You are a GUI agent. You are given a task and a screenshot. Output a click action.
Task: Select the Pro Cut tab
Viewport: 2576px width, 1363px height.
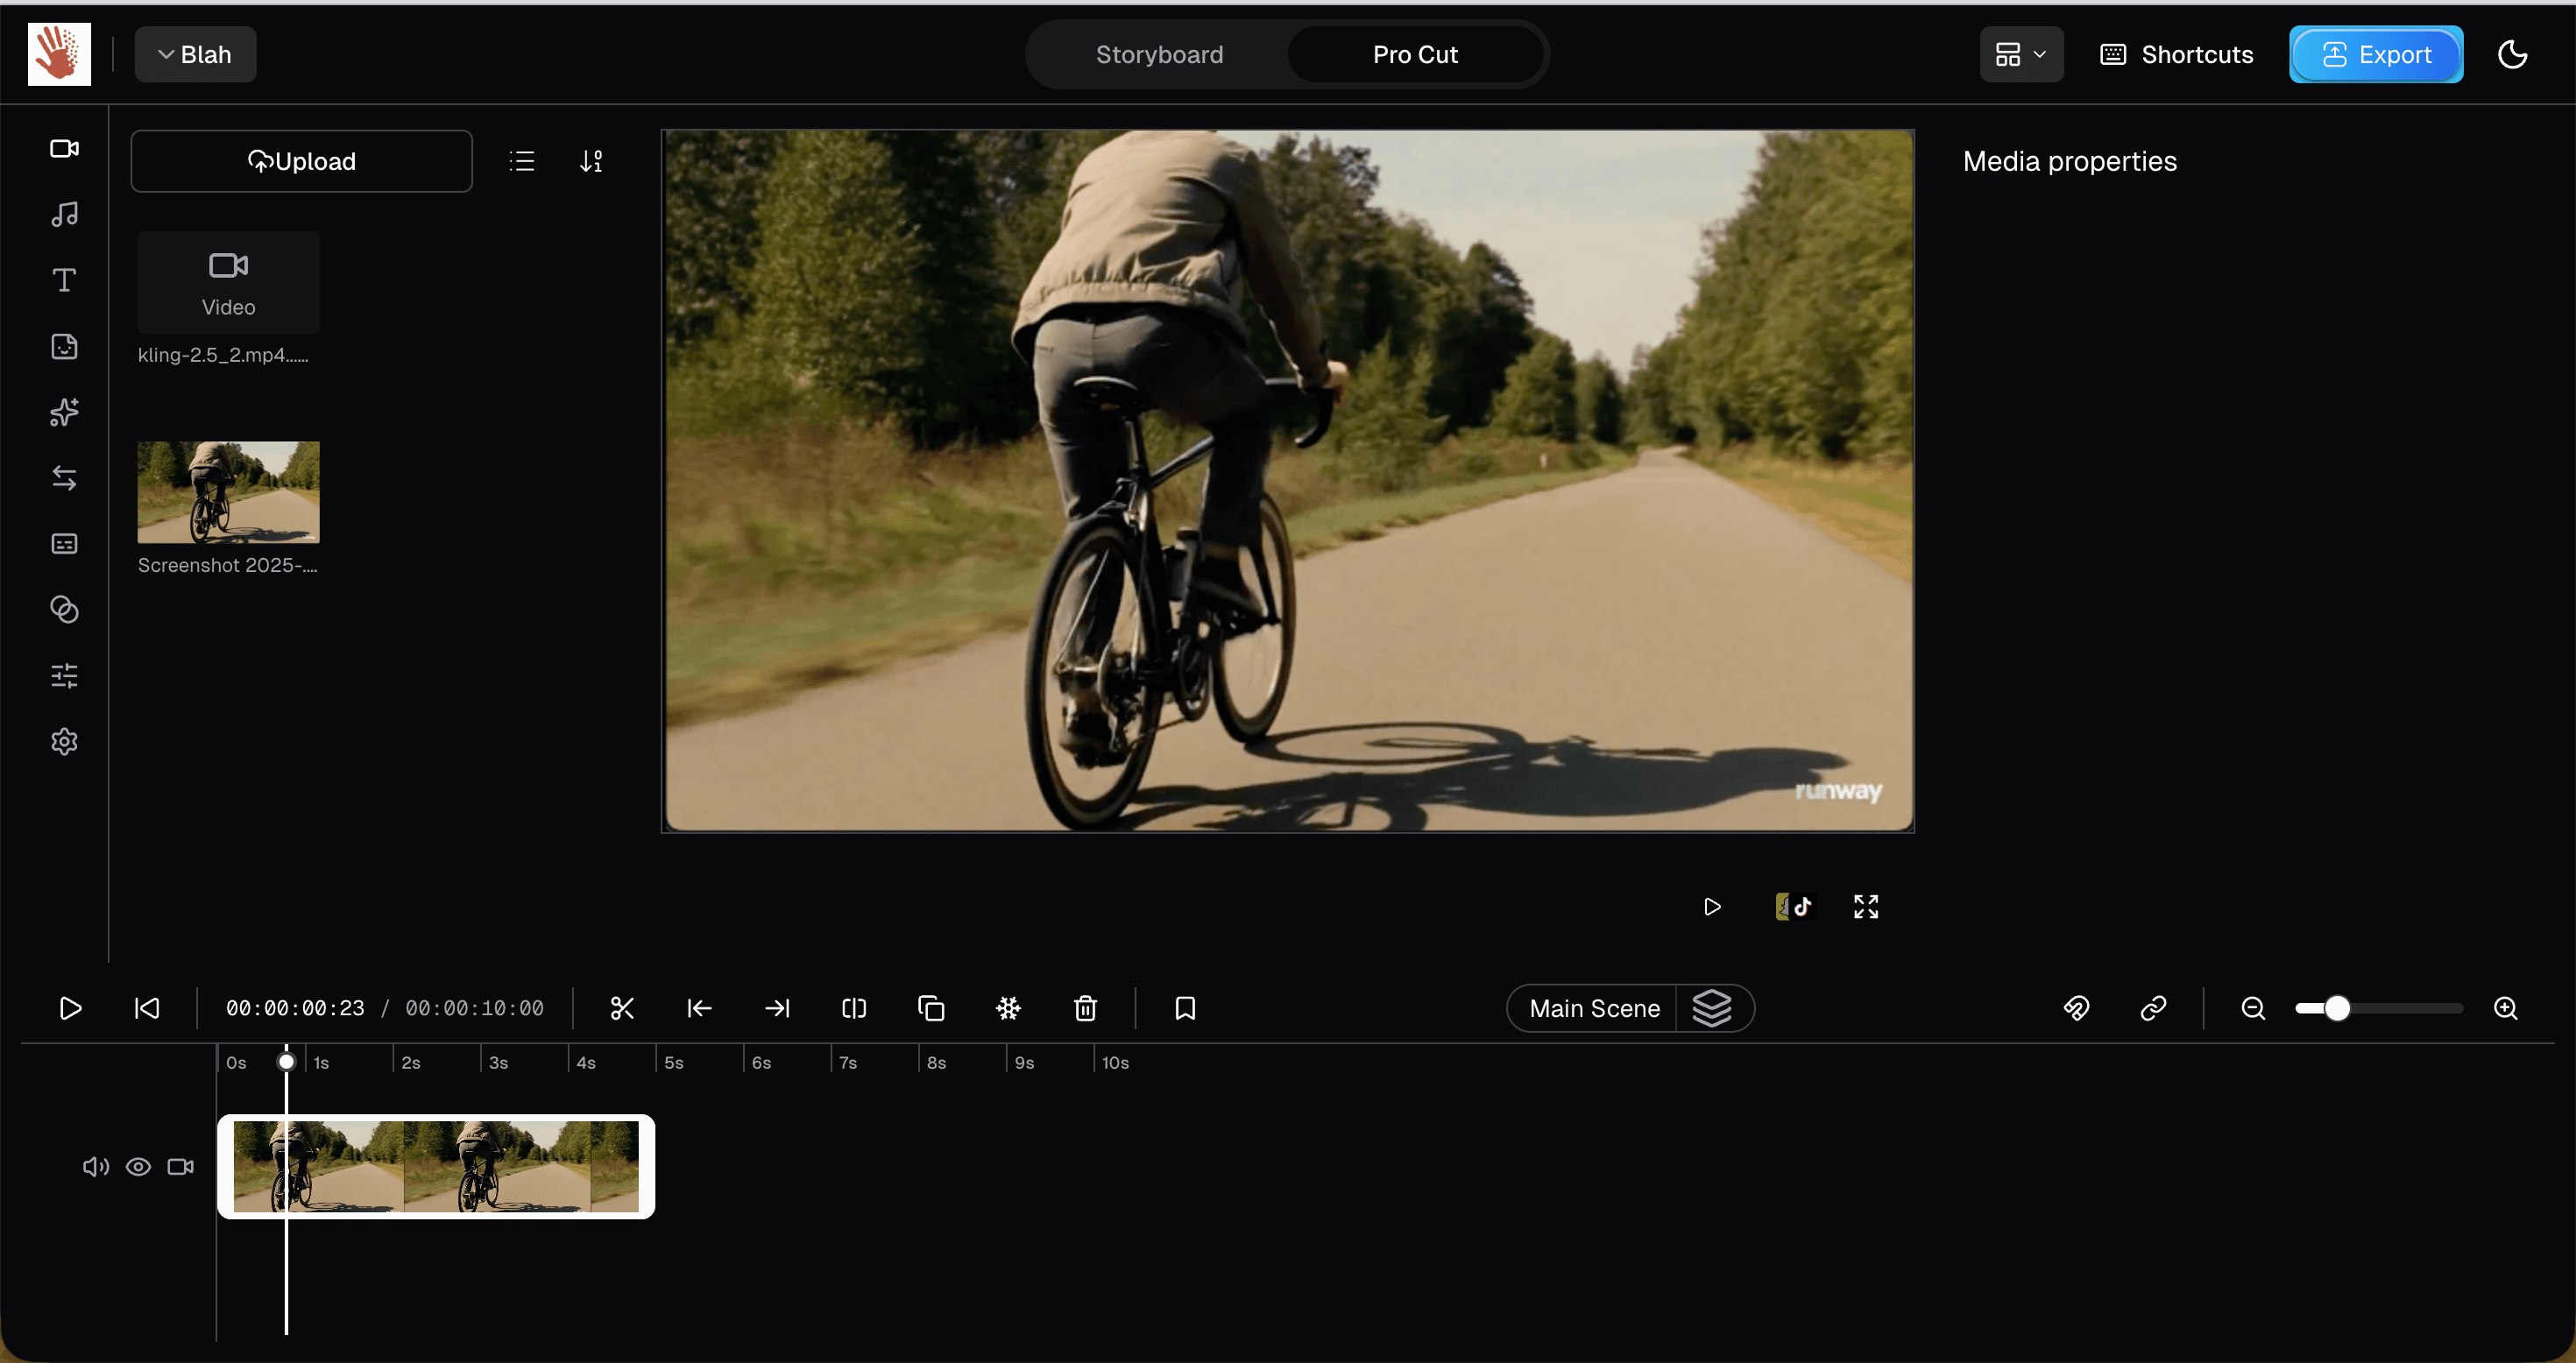coord(1414,54)
